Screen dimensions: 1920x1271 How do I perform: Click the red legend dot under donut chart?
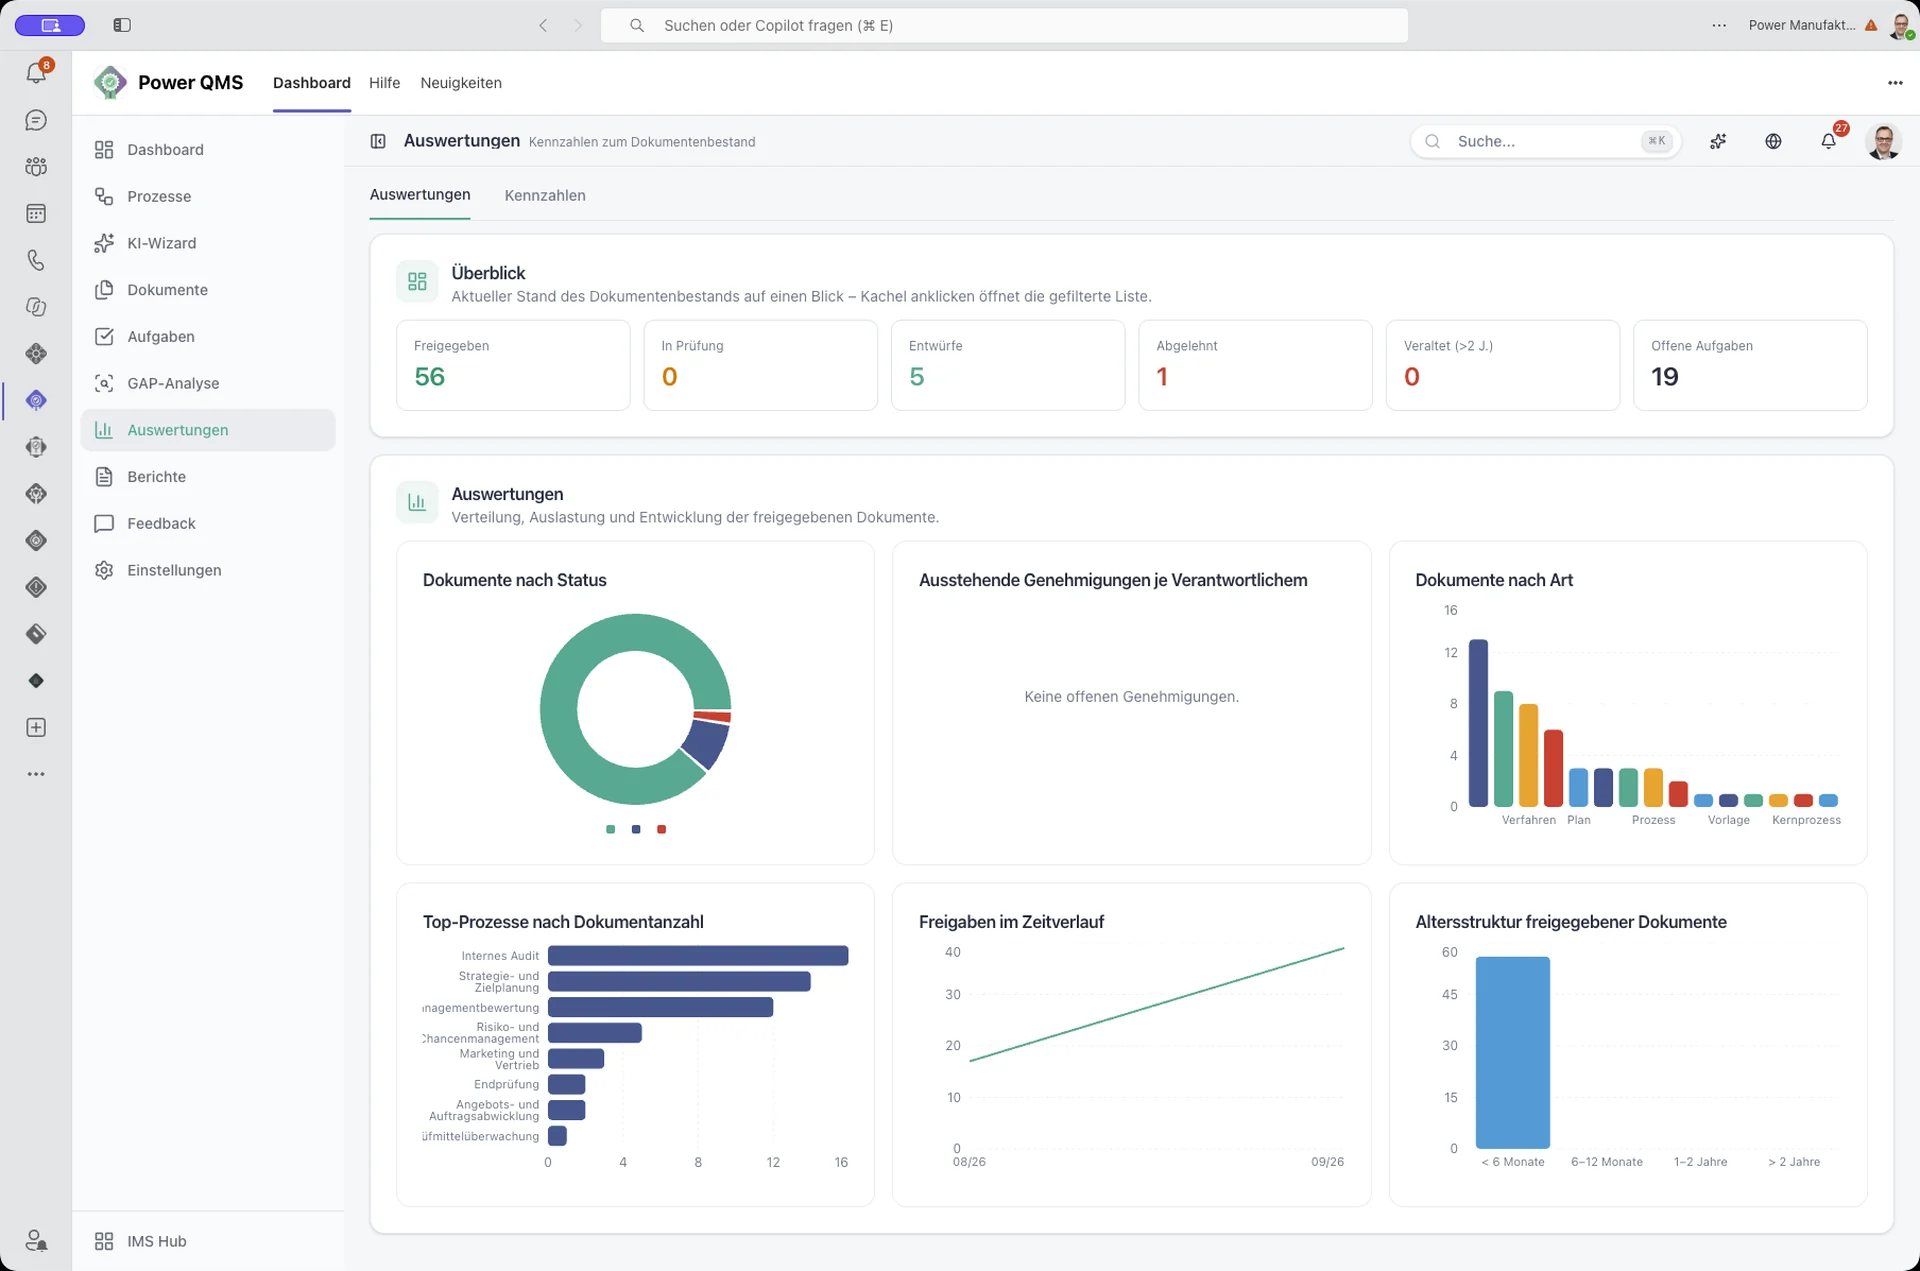[661, 829]
